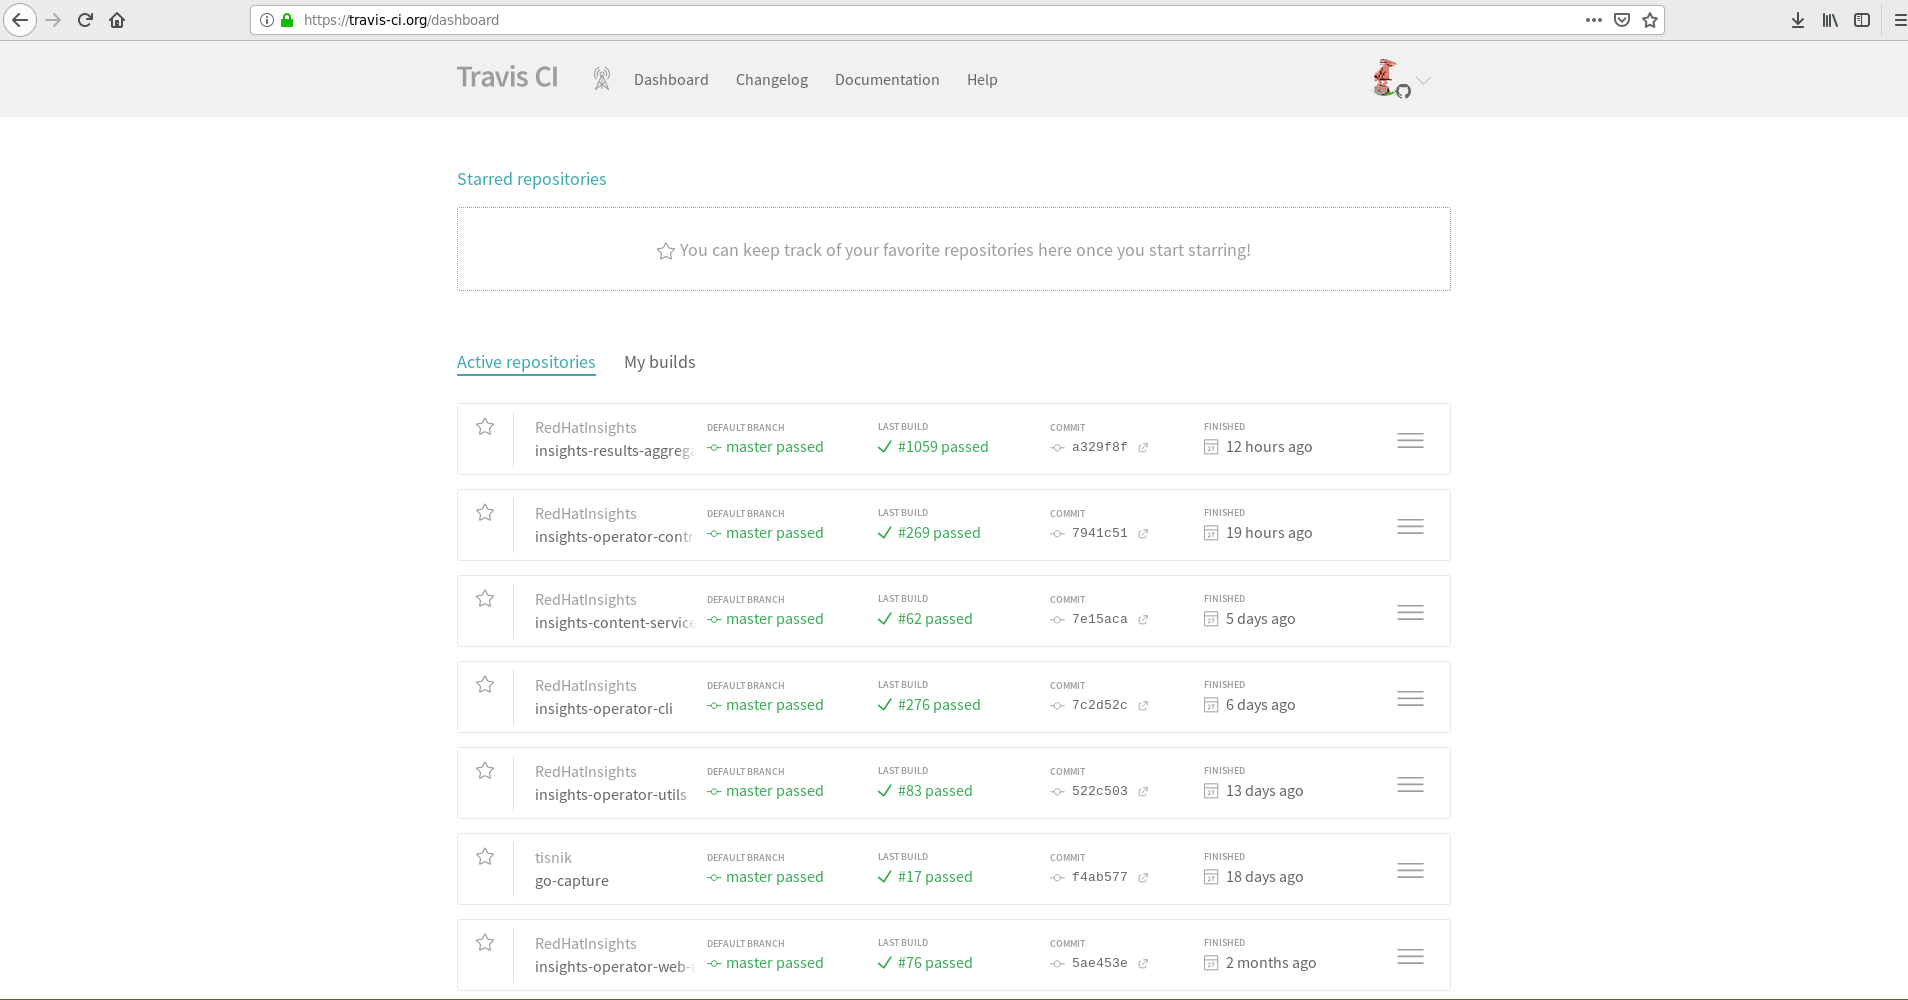
Task: Open browser downloads icon
Action: point(1798,20)
